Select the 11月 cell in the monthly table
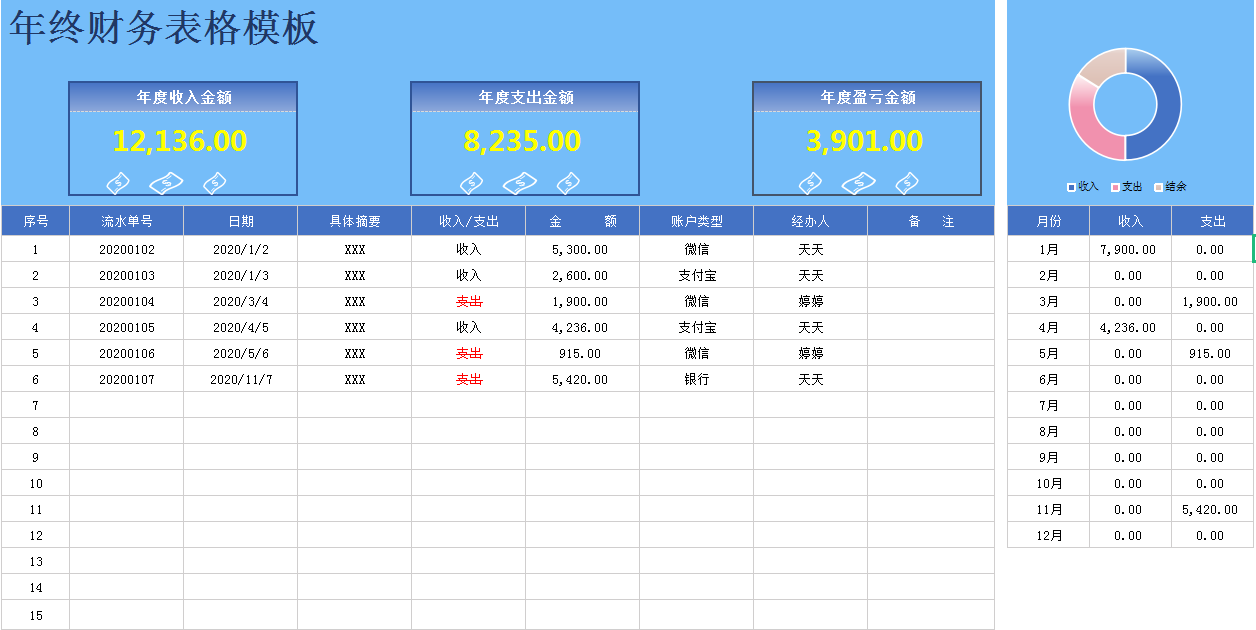 click(1049, 509)
